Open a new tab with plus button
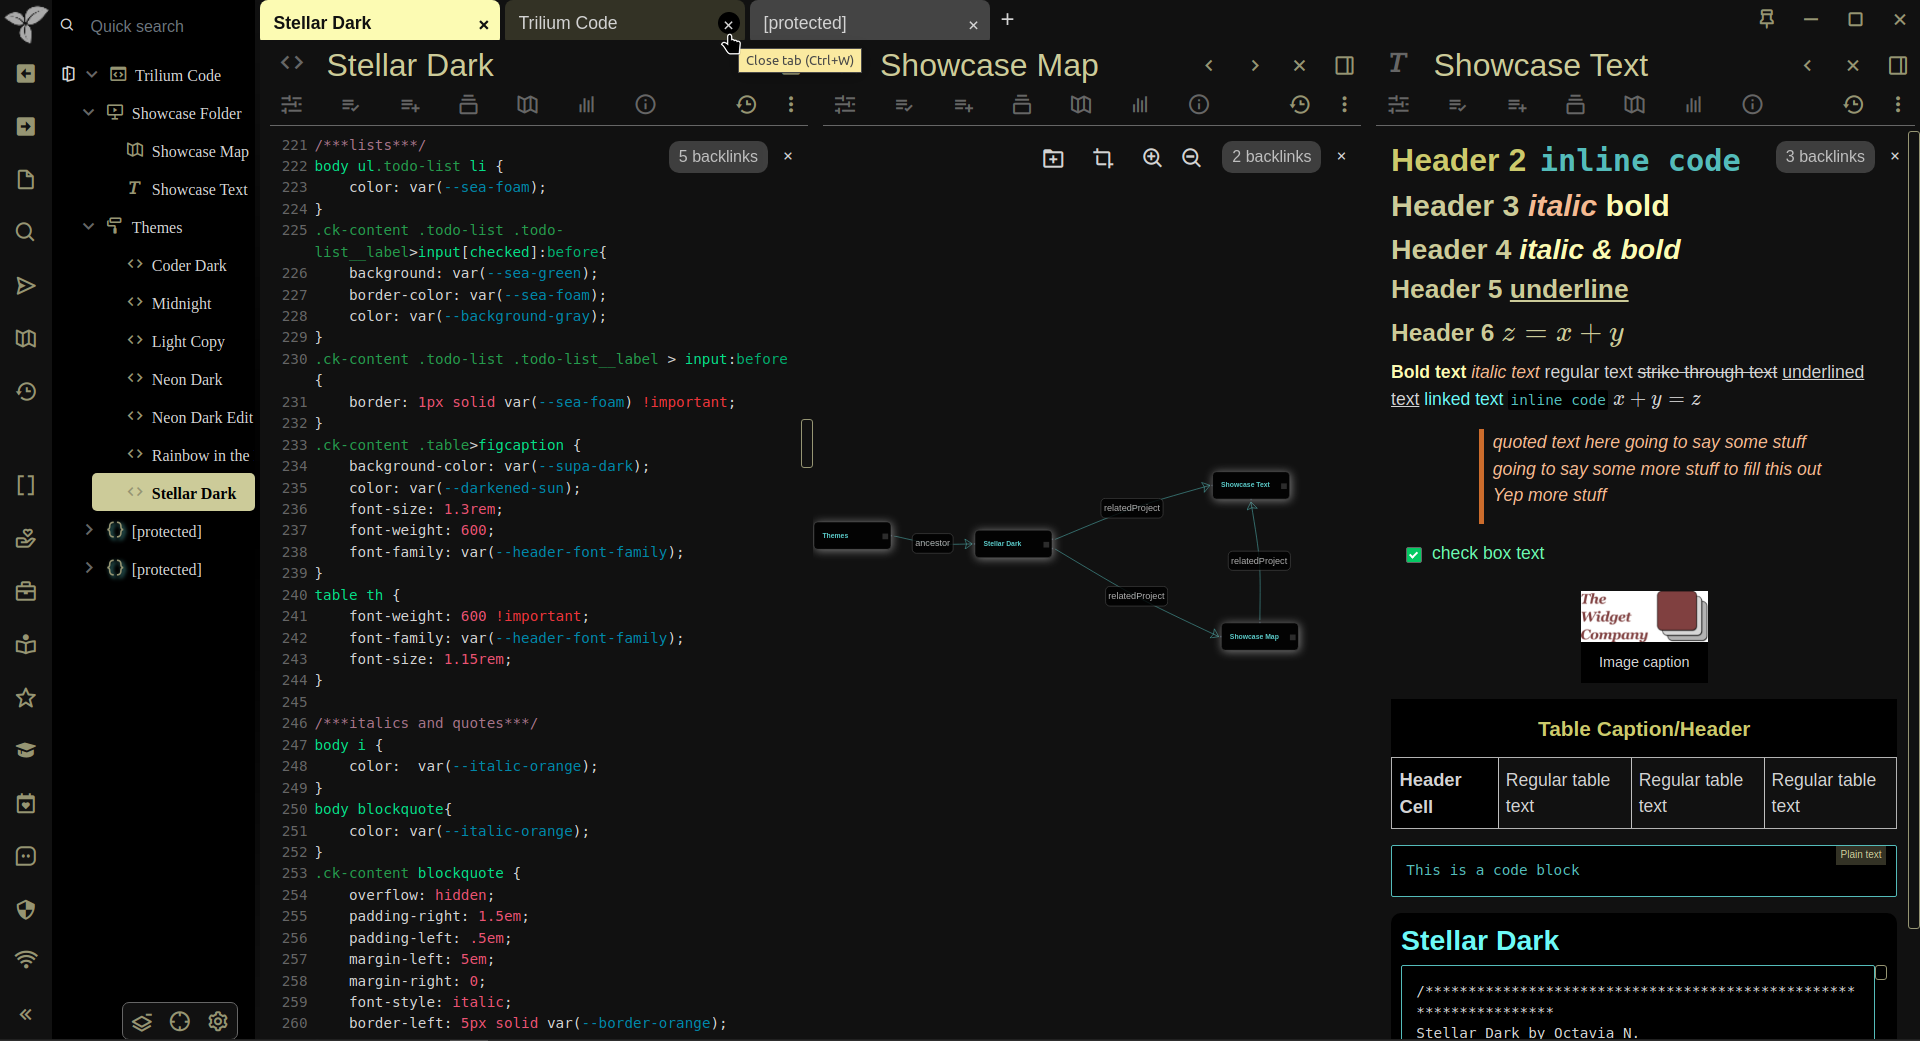This screenshot has height=1041, width=1920. (x=1007, y=19)
